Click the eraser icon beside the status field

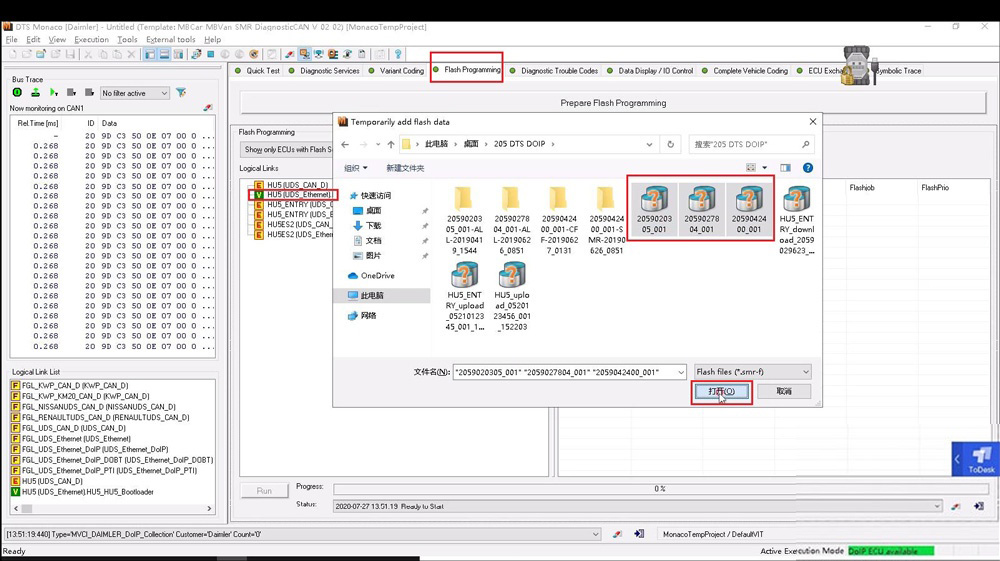click(x=955, y=506)
